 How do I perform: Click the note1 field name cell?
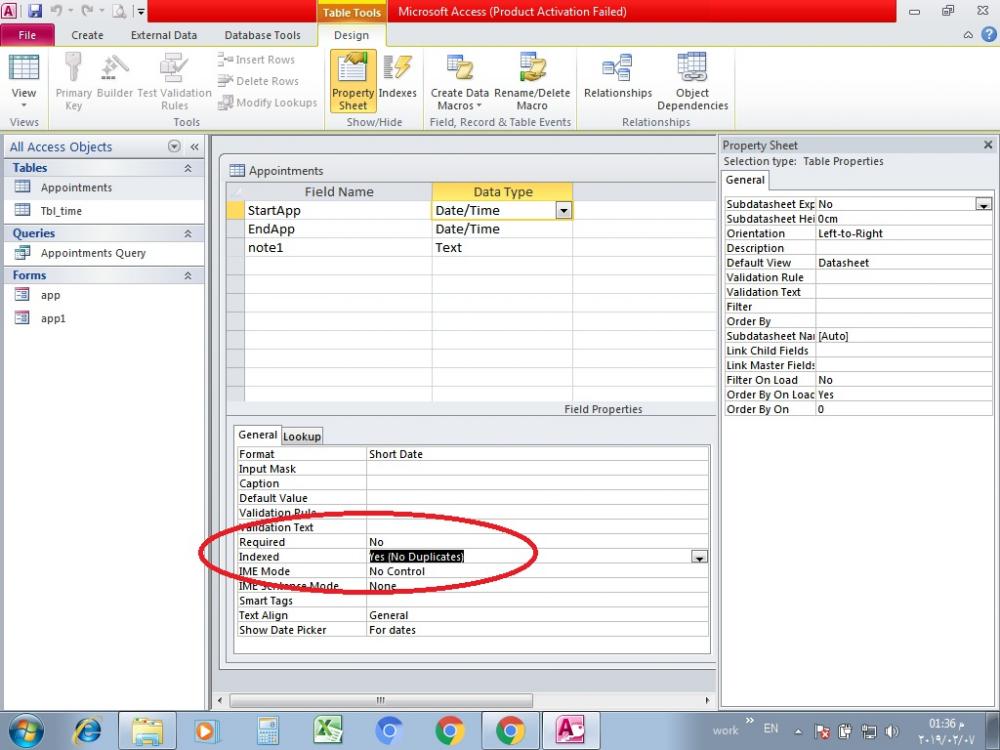coord(338,247)
